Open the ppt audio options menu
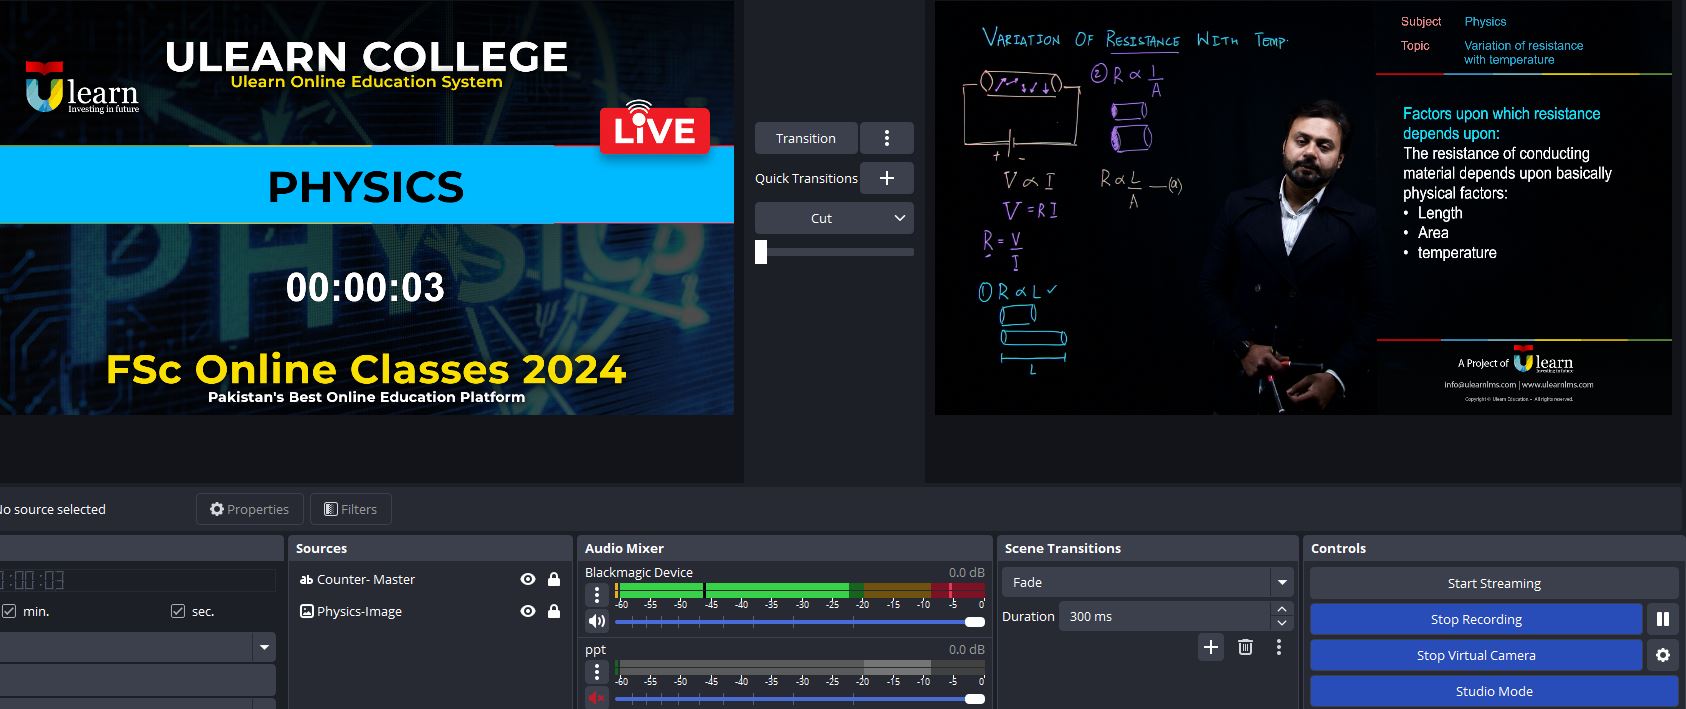This screenshot has width=1686, height=709. point(597,672)
